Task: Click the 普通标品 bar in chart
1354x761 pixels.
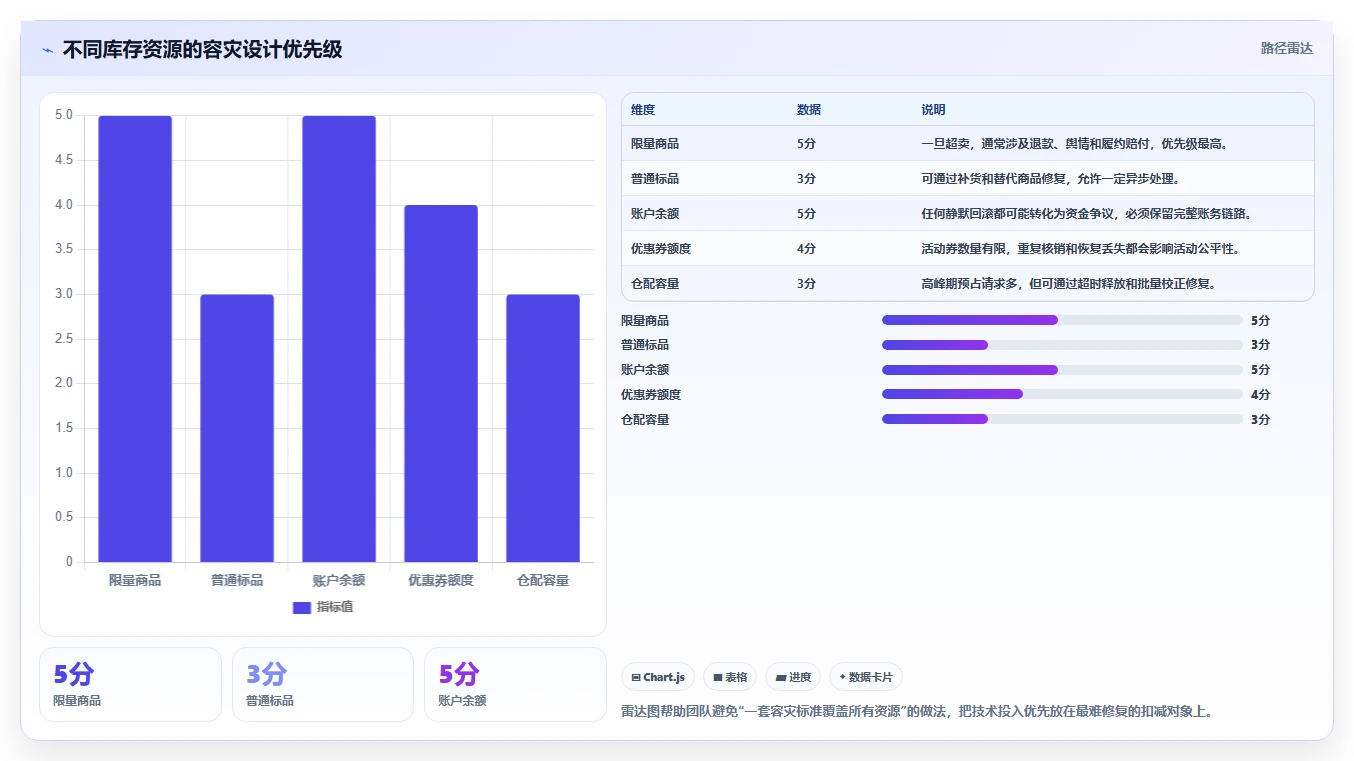Action: point(237,428)
